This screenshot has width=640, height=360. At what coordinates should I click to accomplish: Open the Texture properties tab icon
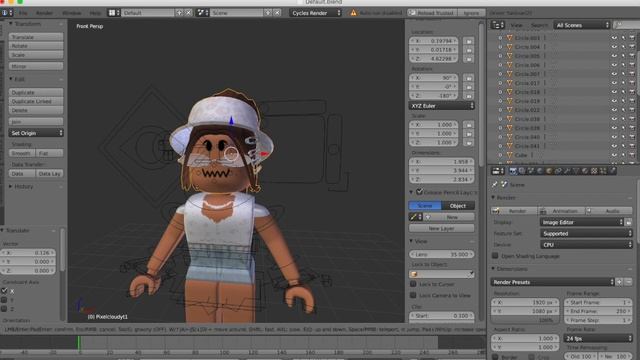(594, 171)
